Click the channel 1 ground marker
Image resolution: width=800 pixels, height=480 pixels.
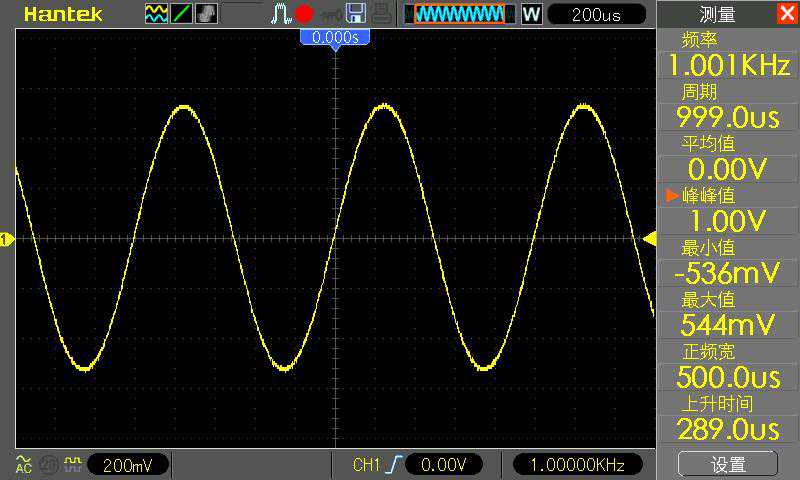(x=6, y=239)
